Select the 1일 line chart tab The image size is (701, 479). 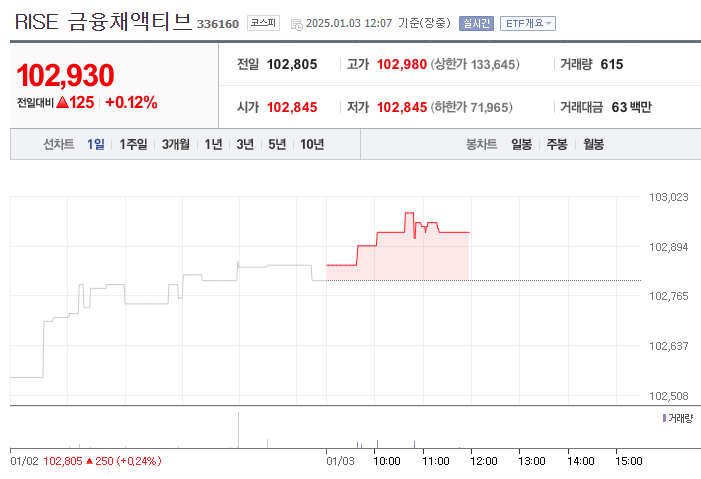click(96, 144)
